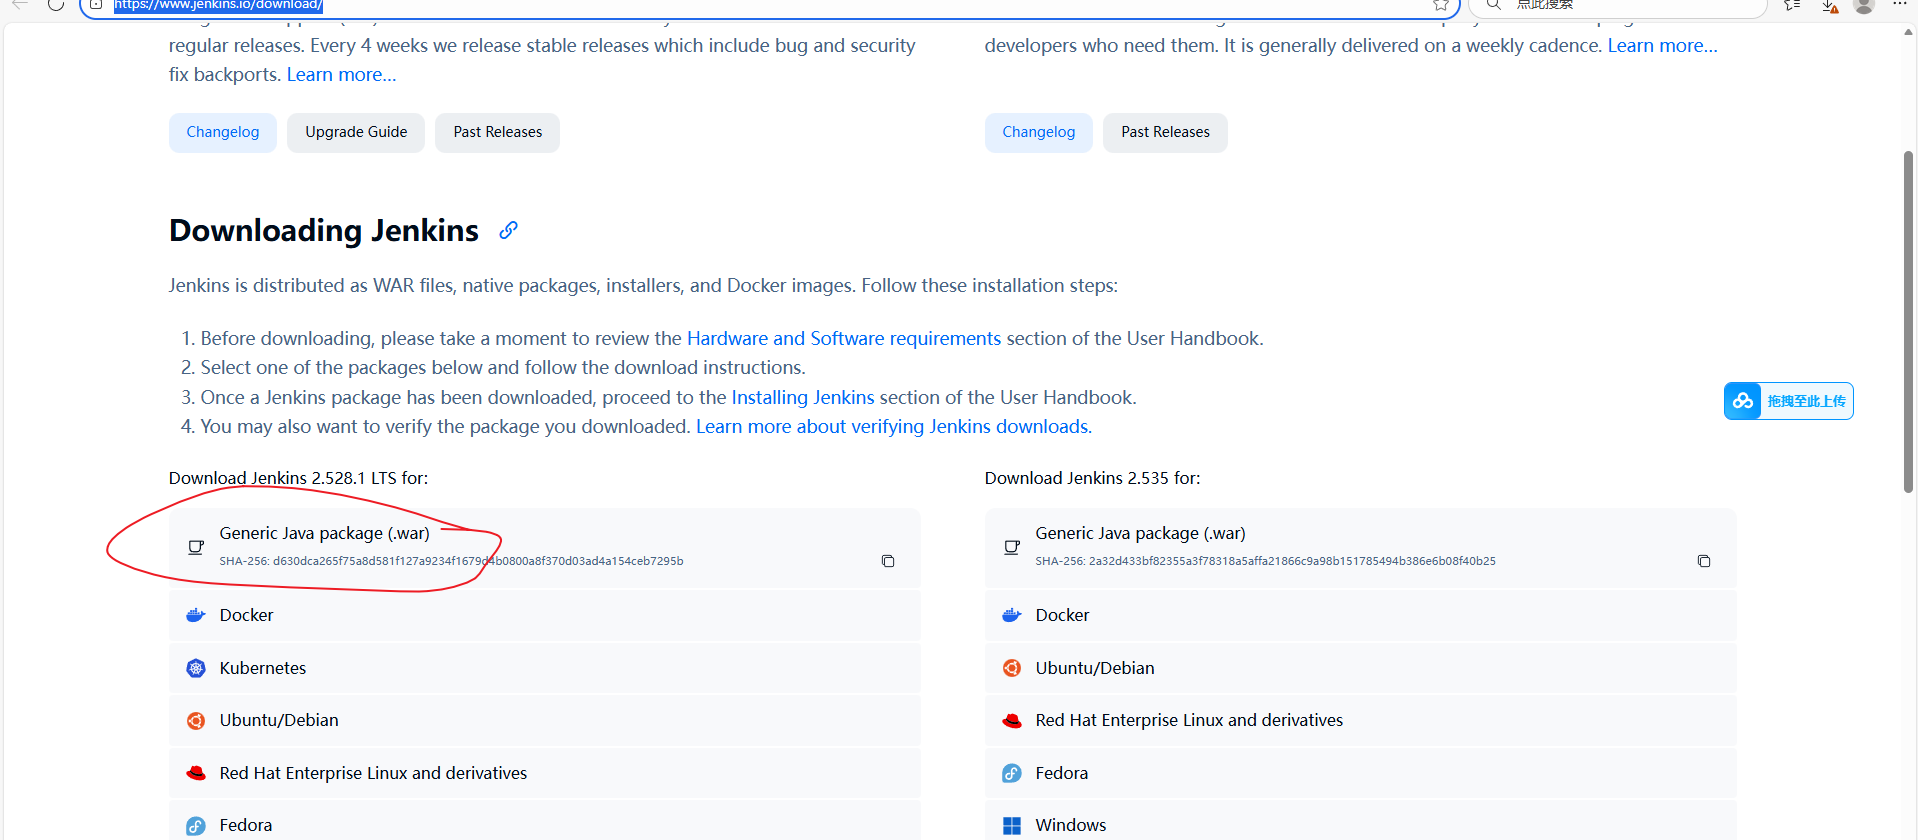Viewport: 1918px width, 840px height.
Task: Click 'Download Jenkins 2.528.1 LTS for:' text
Action: pyautogui.click(x=298, y=478)
